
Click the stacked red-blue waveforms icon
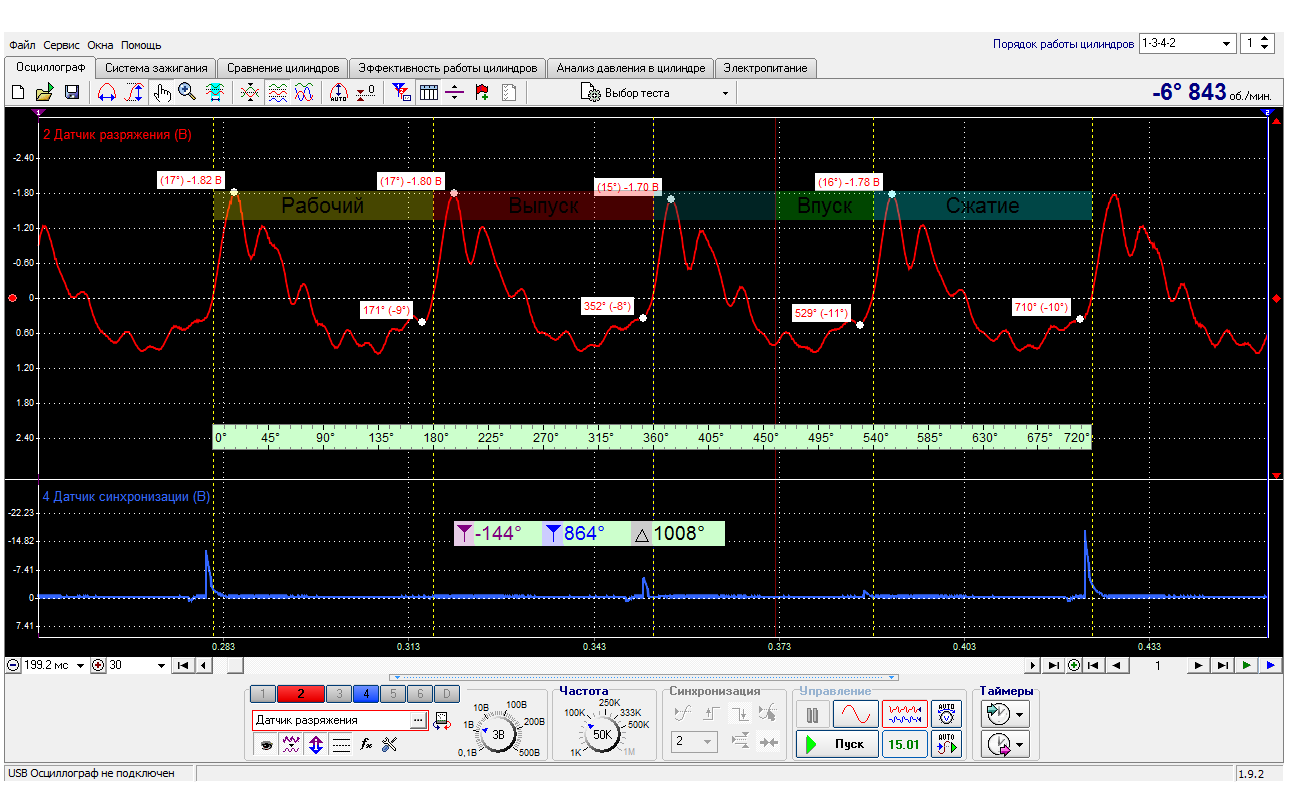(x=277, y=92)
